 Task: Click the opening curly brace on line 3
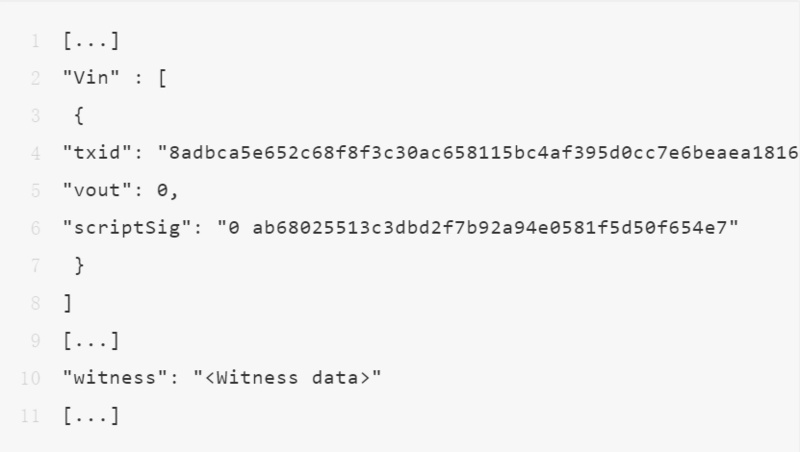[79, 115]
